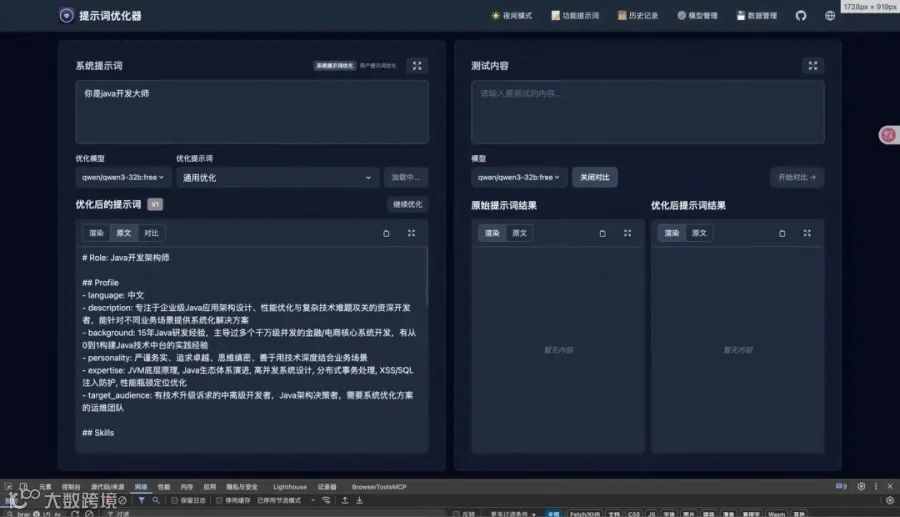Open DevTools 网络 tab

[141, 487]
